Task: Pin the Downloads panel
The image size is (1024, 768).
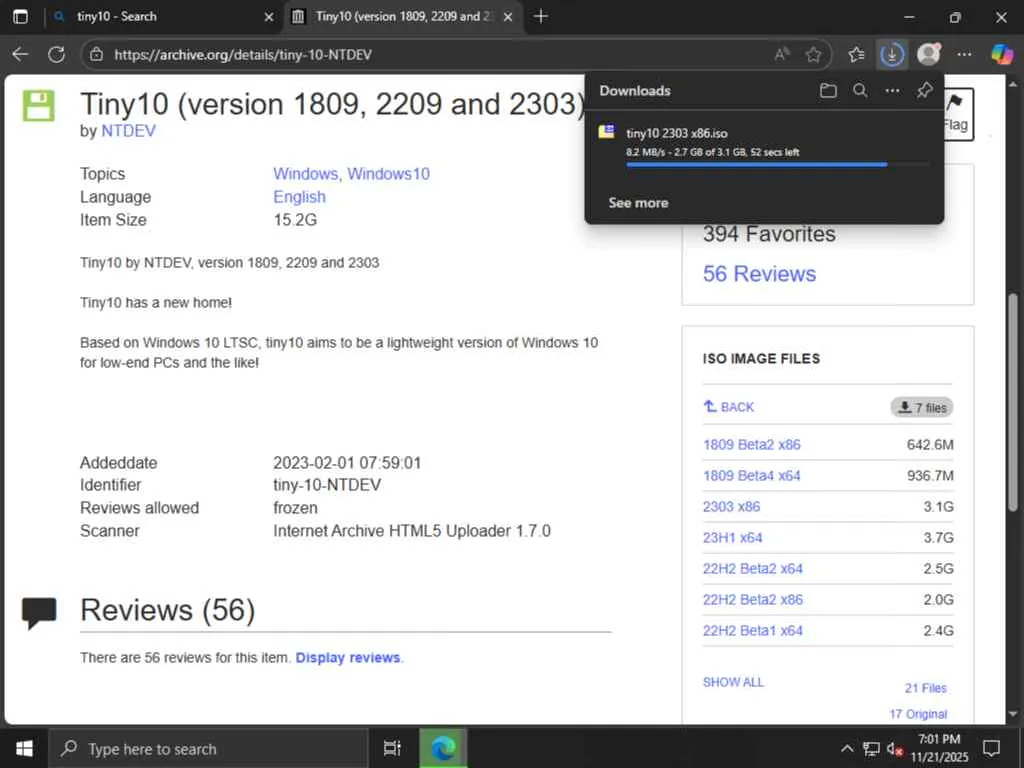Action: point(924,91)
